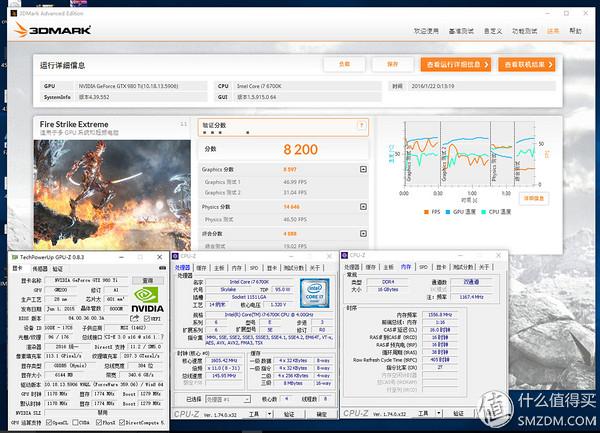
Task: Expand the combined score (综合分数) section
Action: click(x=364, y=233)
